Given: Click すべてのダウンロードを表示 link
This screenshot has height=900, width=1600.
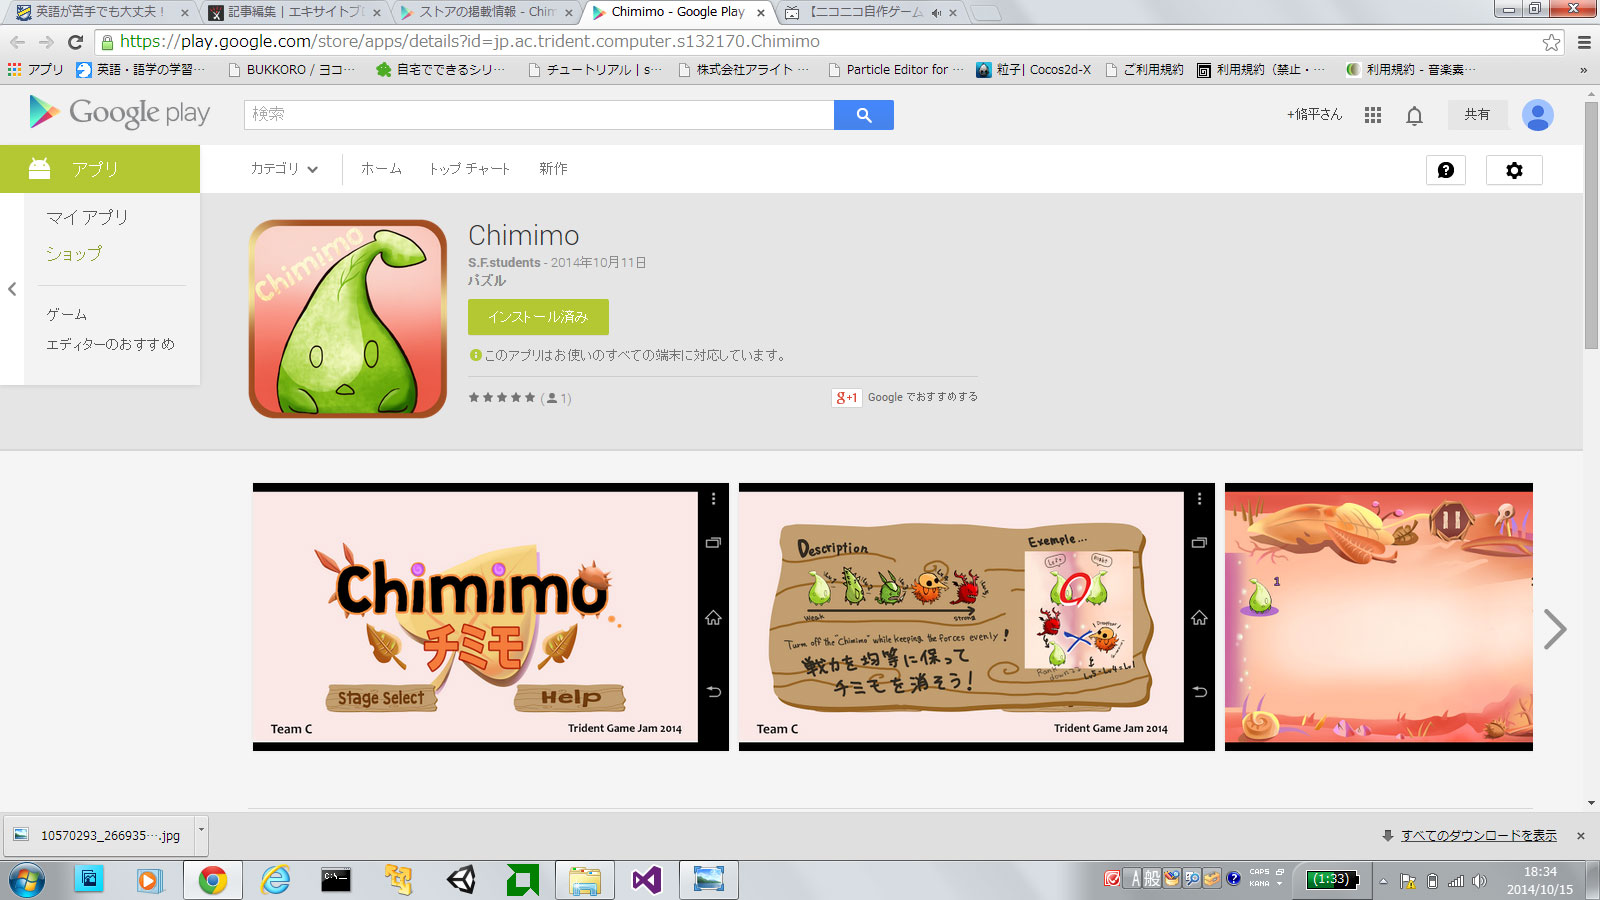Looking at the screenshot, I should pyautogui.click(x=1478, y=836).
